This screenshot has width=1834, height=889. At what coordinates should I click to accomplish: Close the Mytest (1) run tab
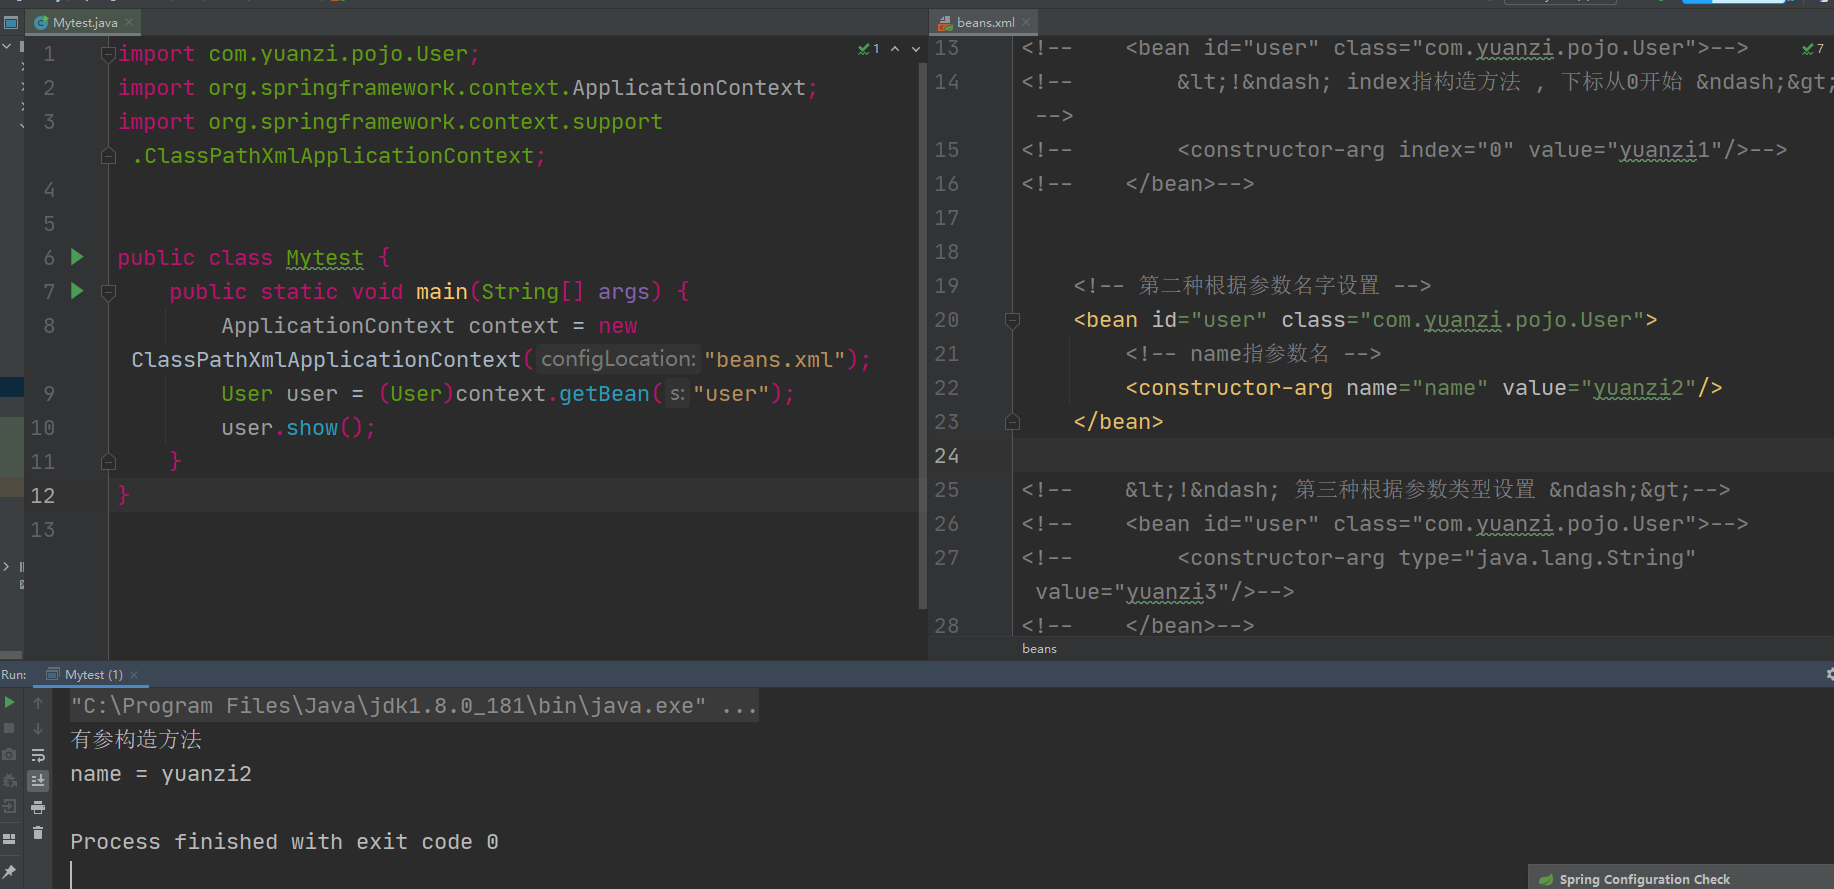[134, 674]
